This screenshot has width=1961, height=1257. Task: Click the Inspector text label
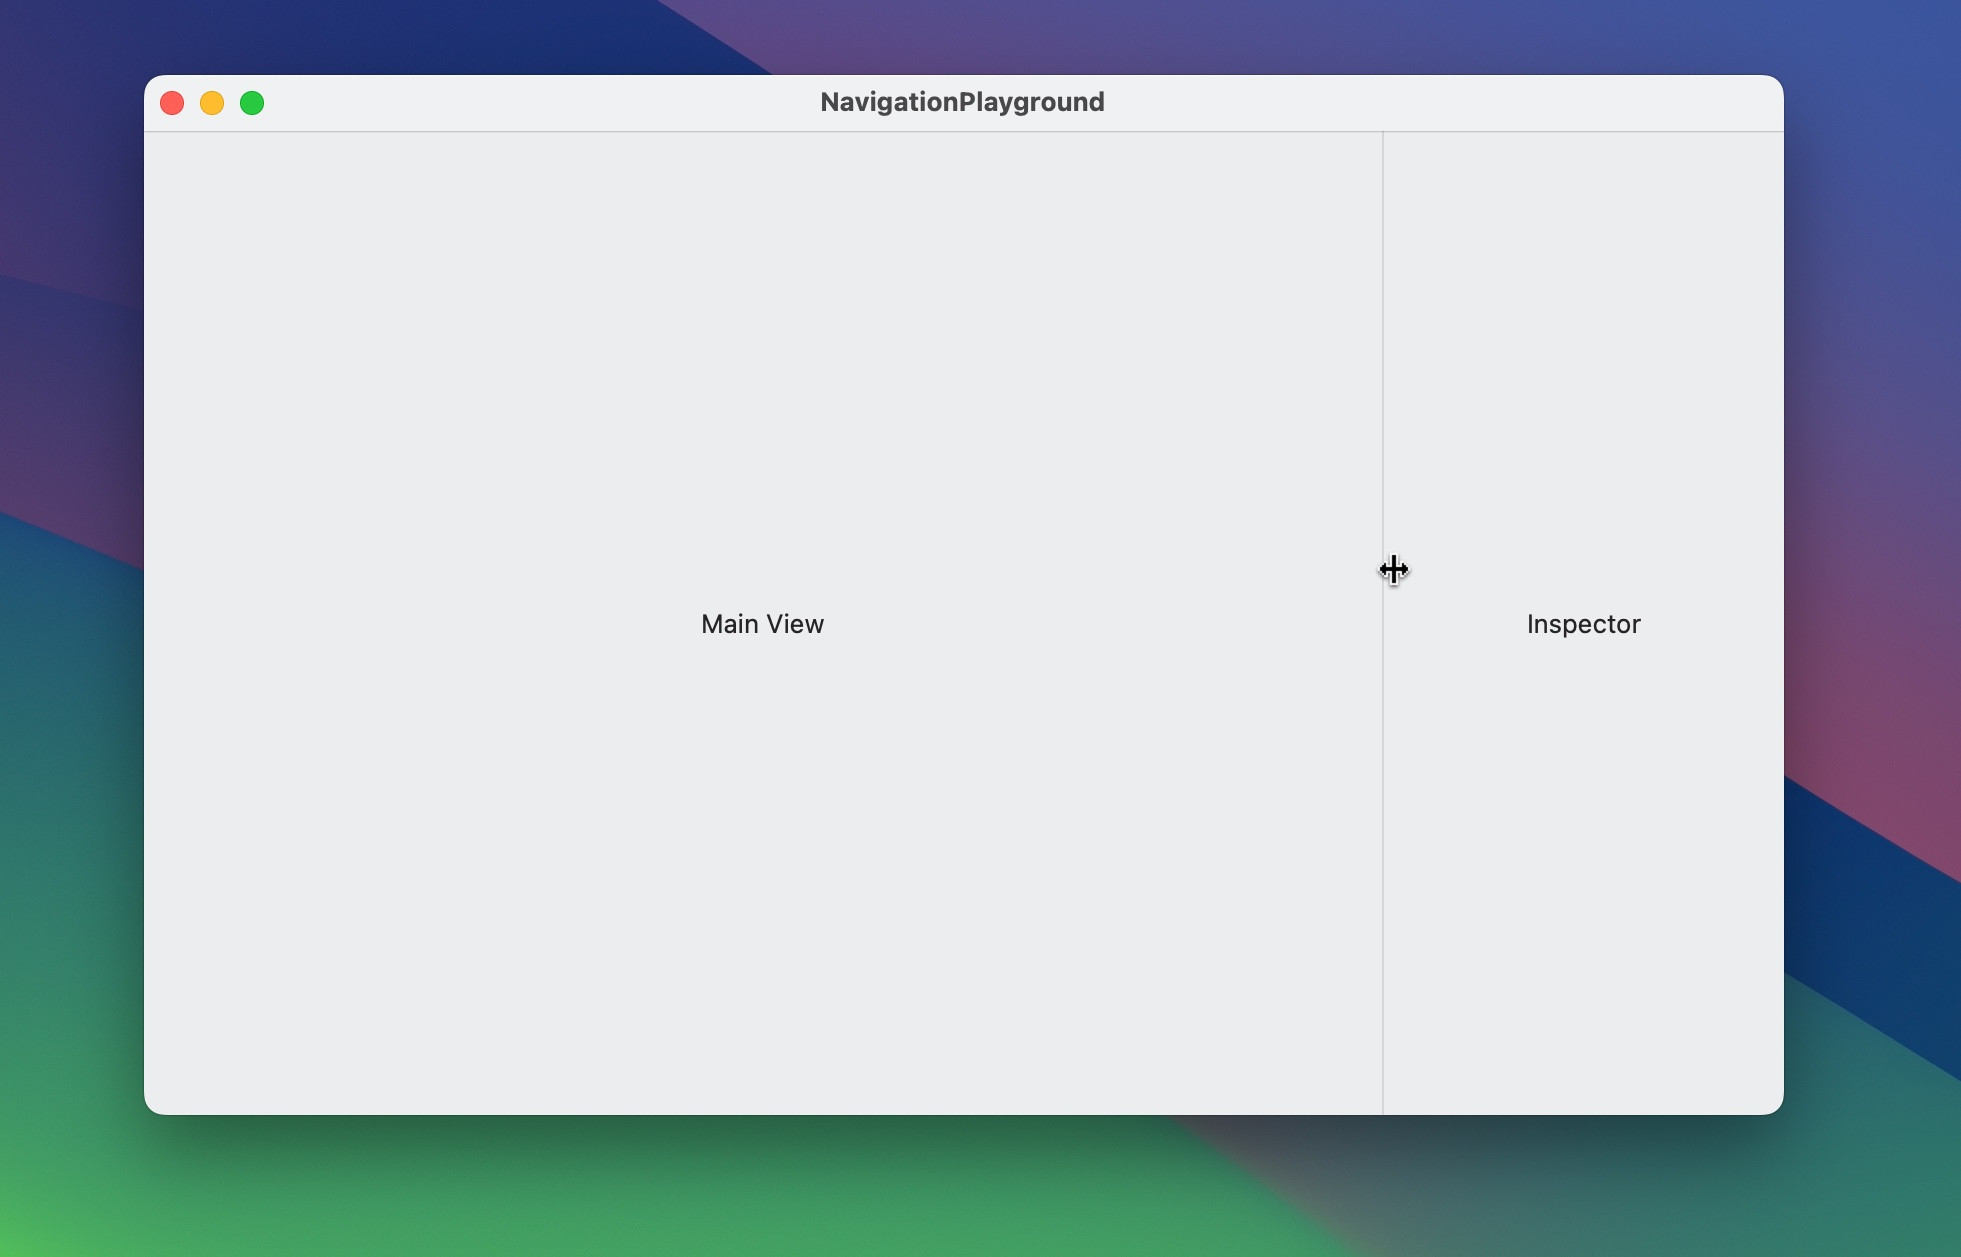[x=1583, y=624]
